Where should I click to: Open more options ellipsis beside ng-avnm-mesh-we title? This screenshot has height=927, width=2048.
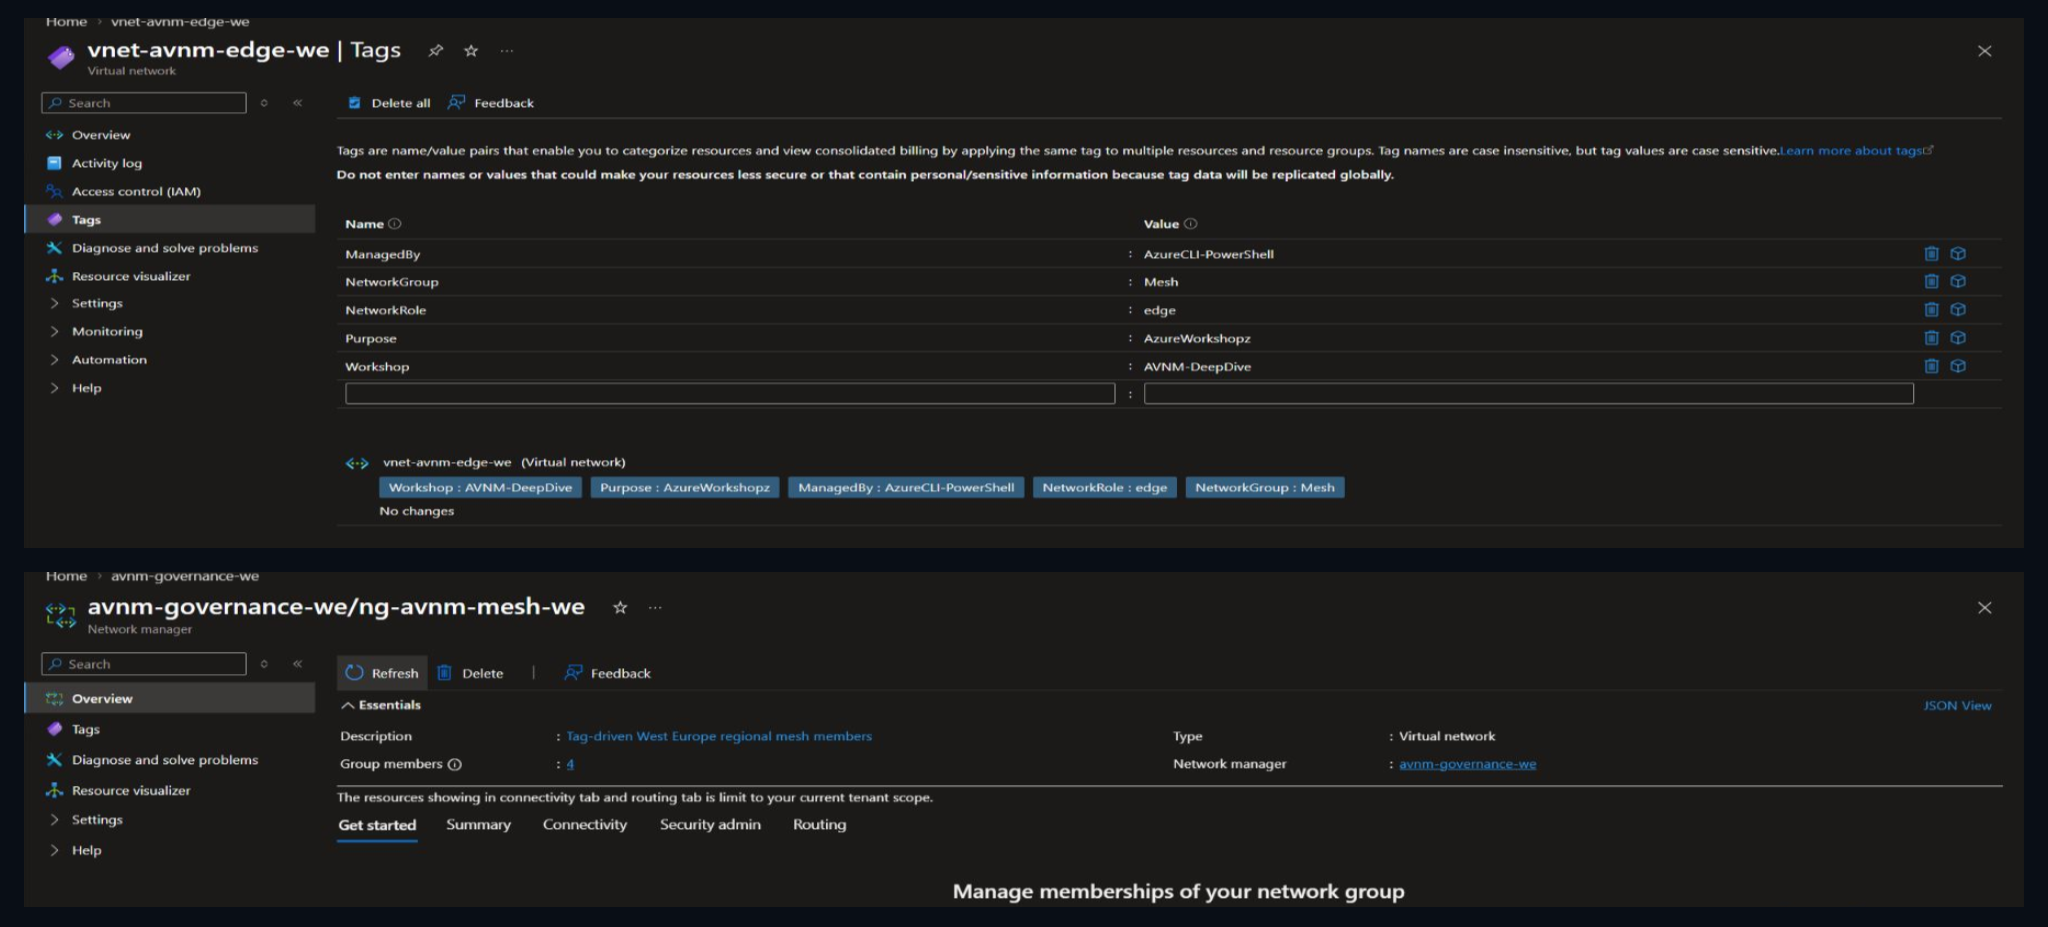(655, 608)
